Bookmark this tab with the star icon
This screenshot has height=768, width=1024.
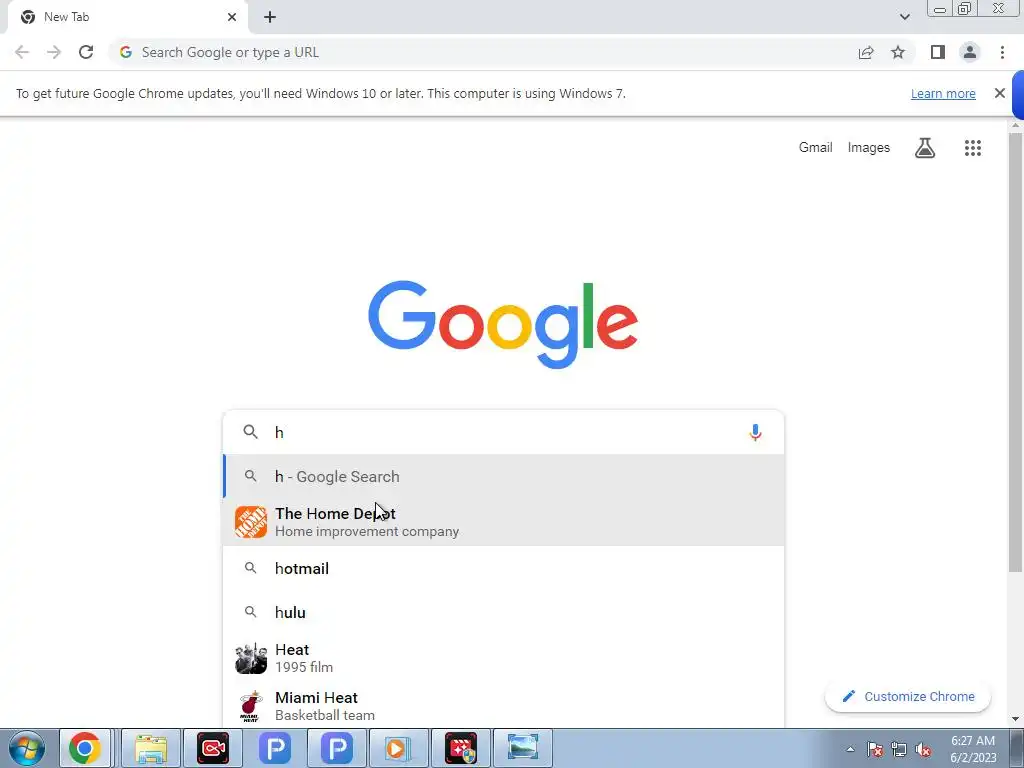coord(898,52)
